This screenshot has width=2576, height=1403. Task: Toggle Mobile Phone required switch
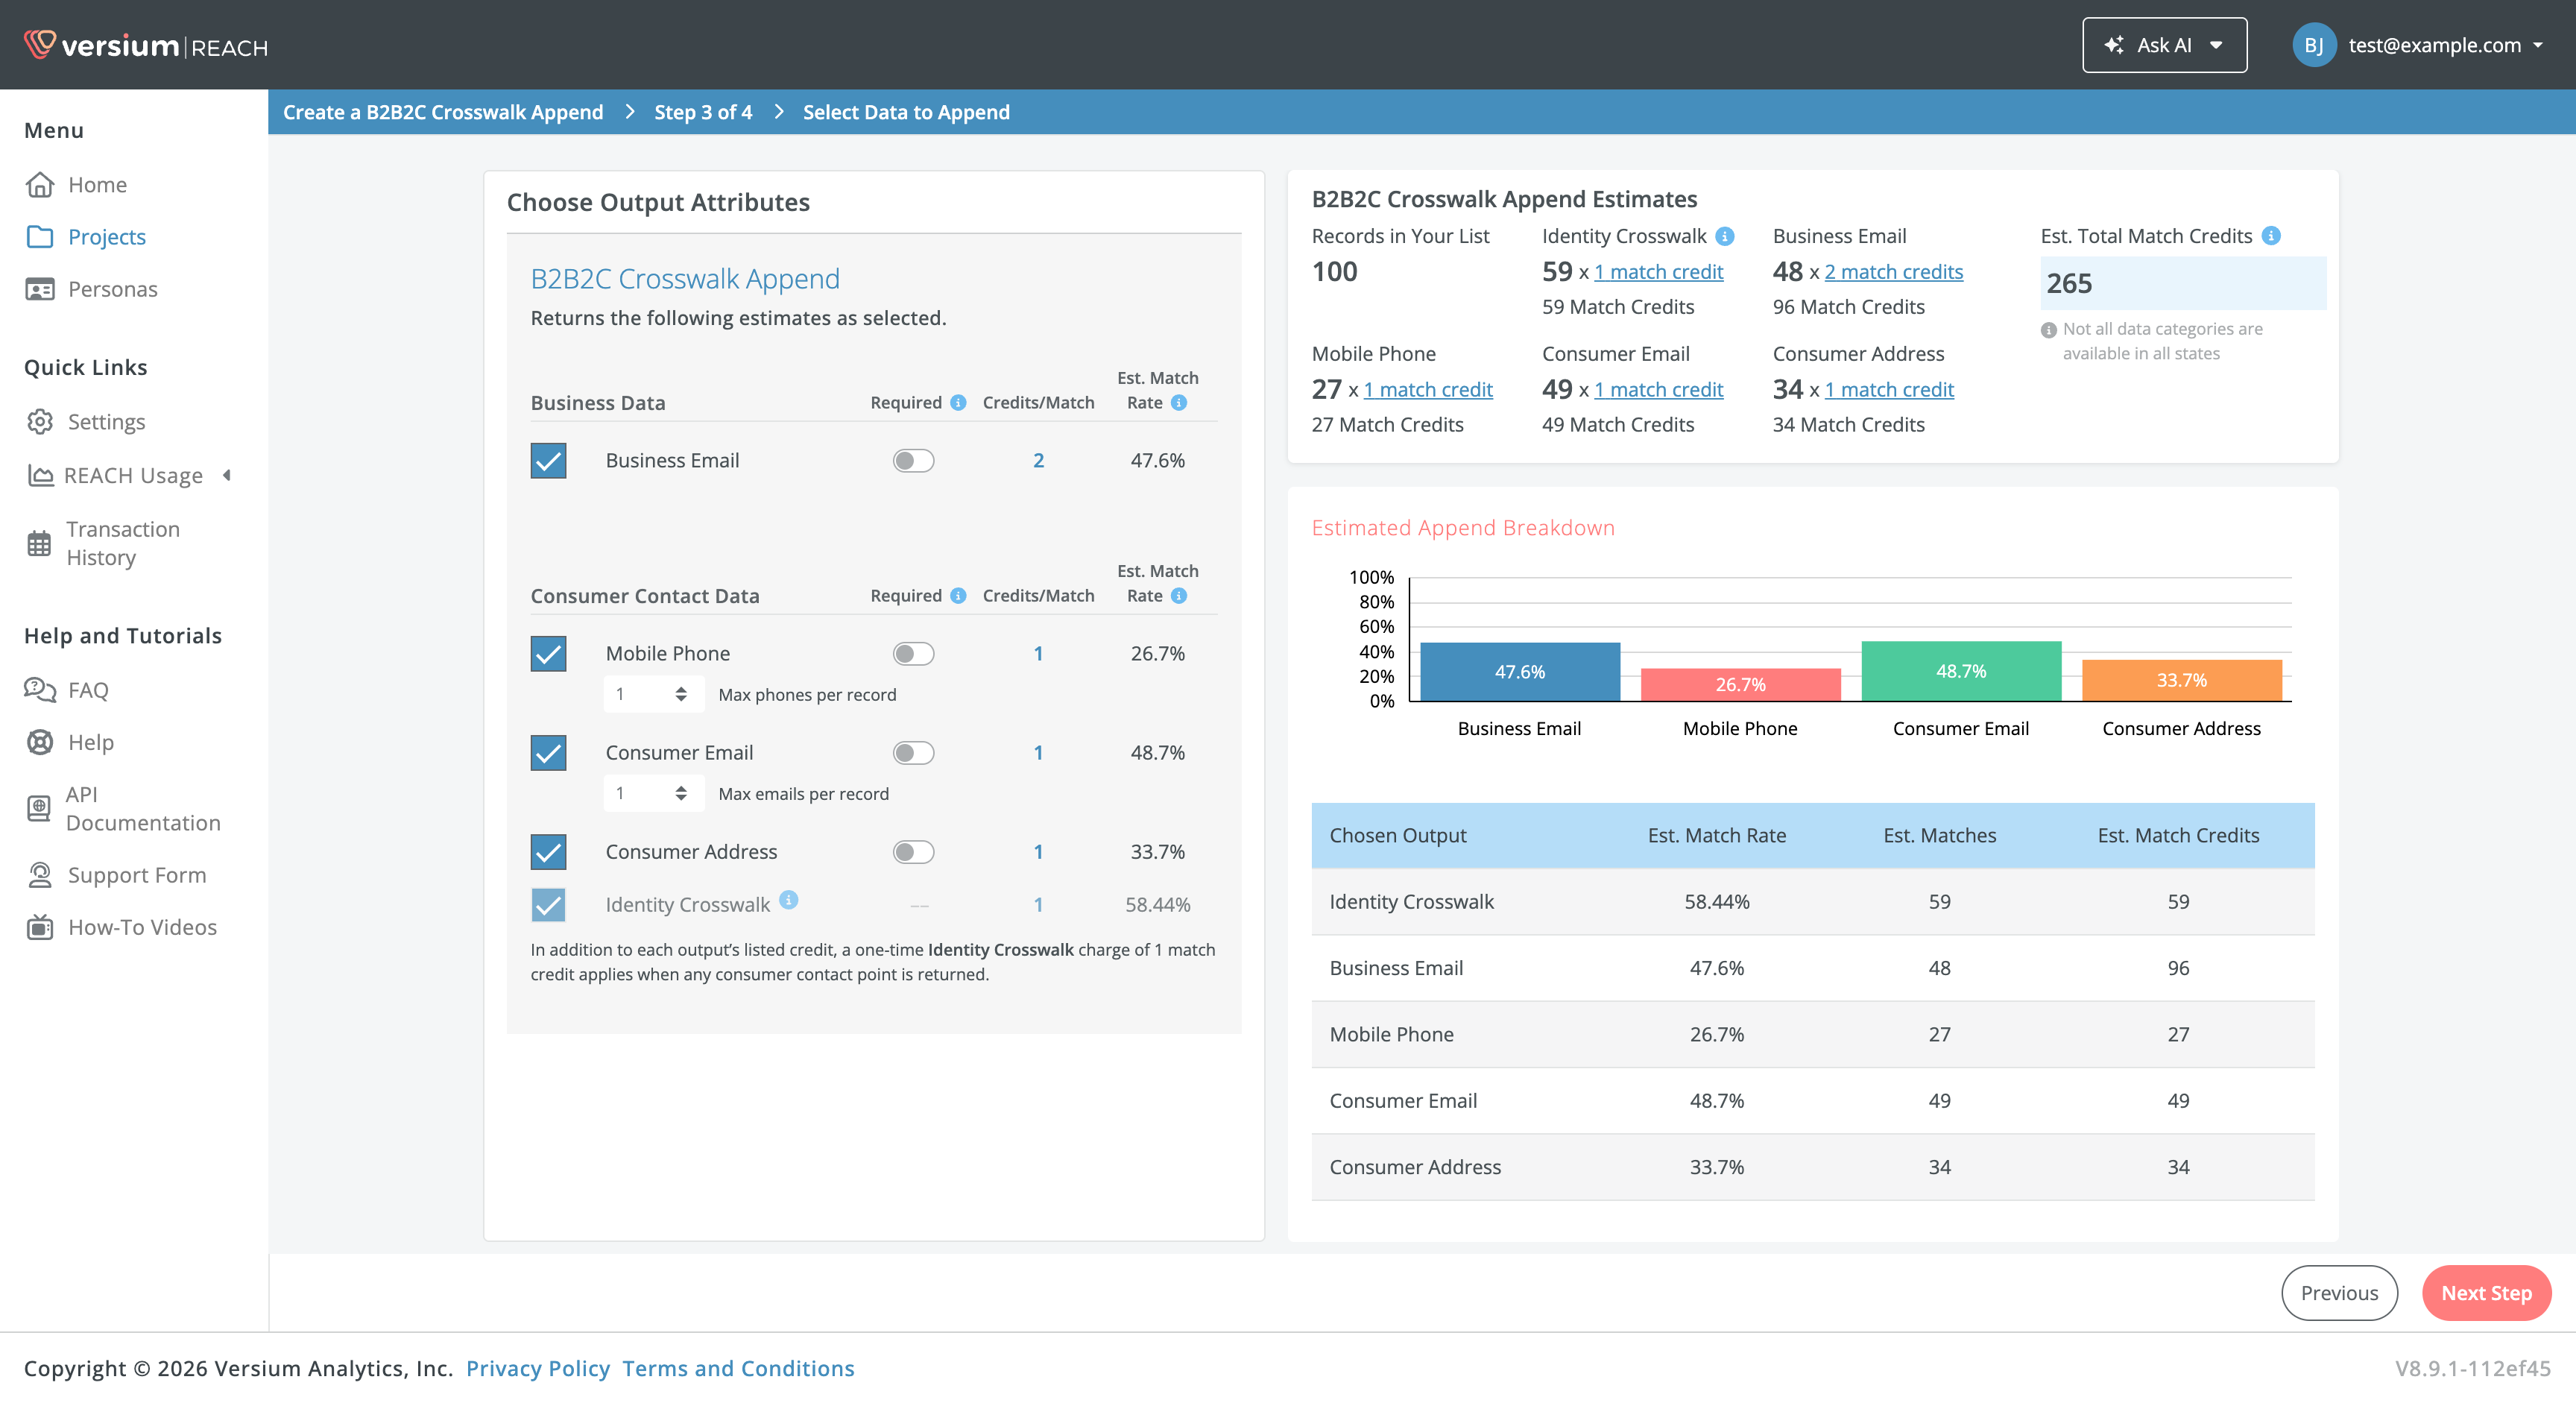click(913, 654)
